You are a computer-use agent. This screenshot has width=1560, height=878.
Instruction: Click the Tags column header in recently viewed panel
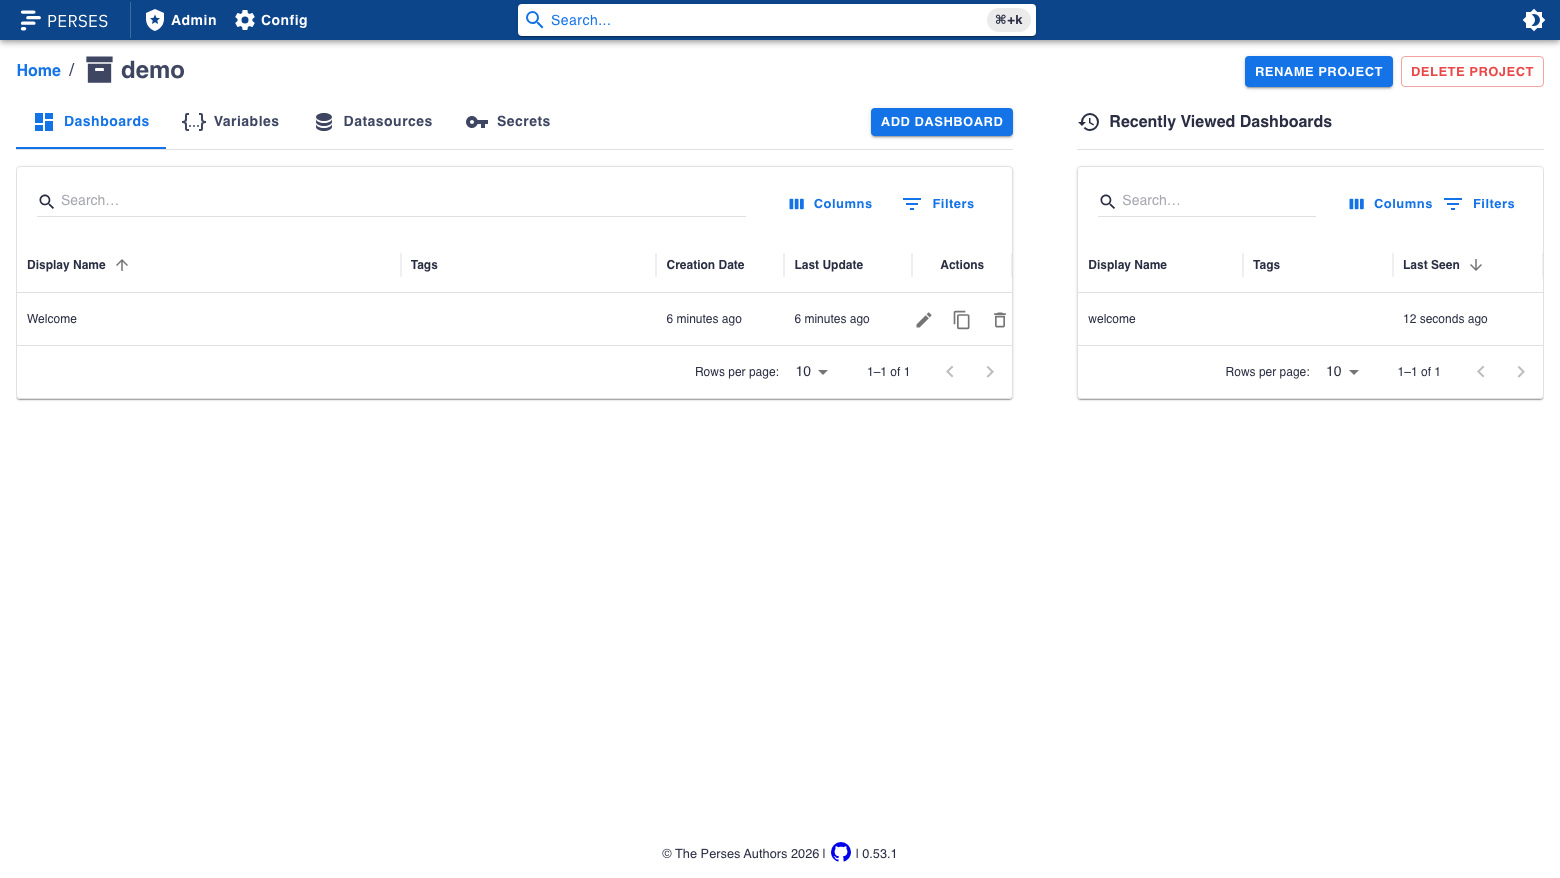[x=1266, y=265]
